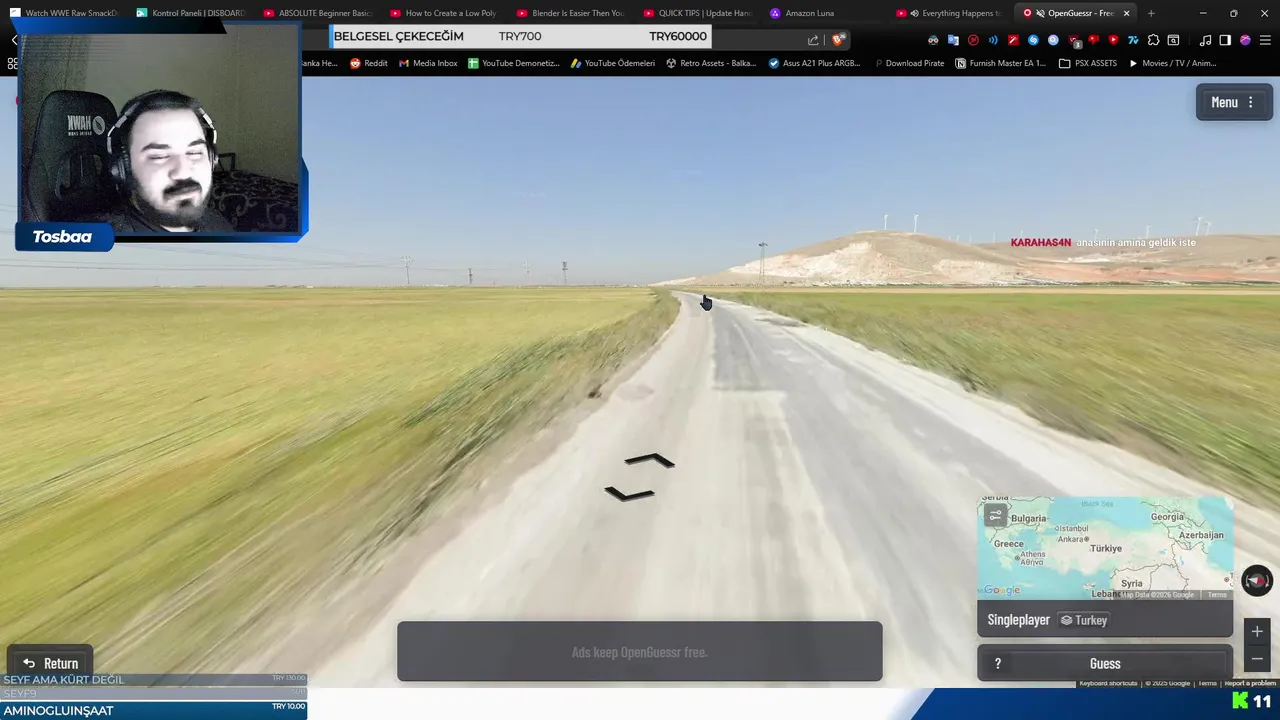Zoom in with the plus button
This screenshot has width=1280, height=720.
(1257, 631)
